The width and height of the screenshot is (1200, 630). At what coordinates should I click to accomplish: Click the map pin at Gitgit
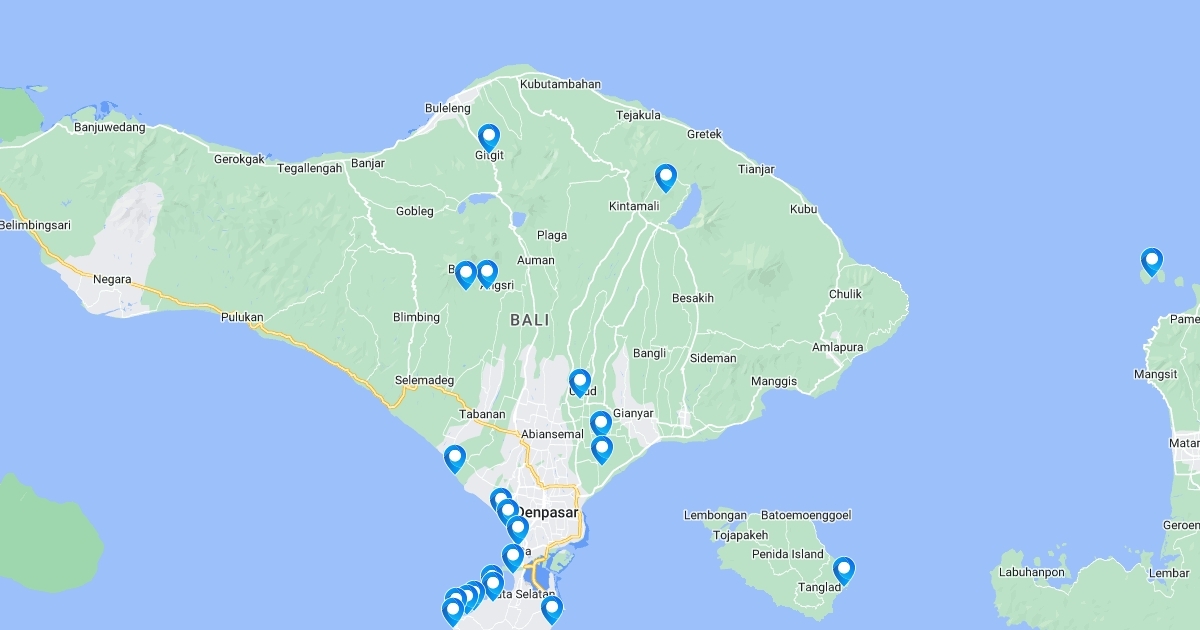coord(488,137)
